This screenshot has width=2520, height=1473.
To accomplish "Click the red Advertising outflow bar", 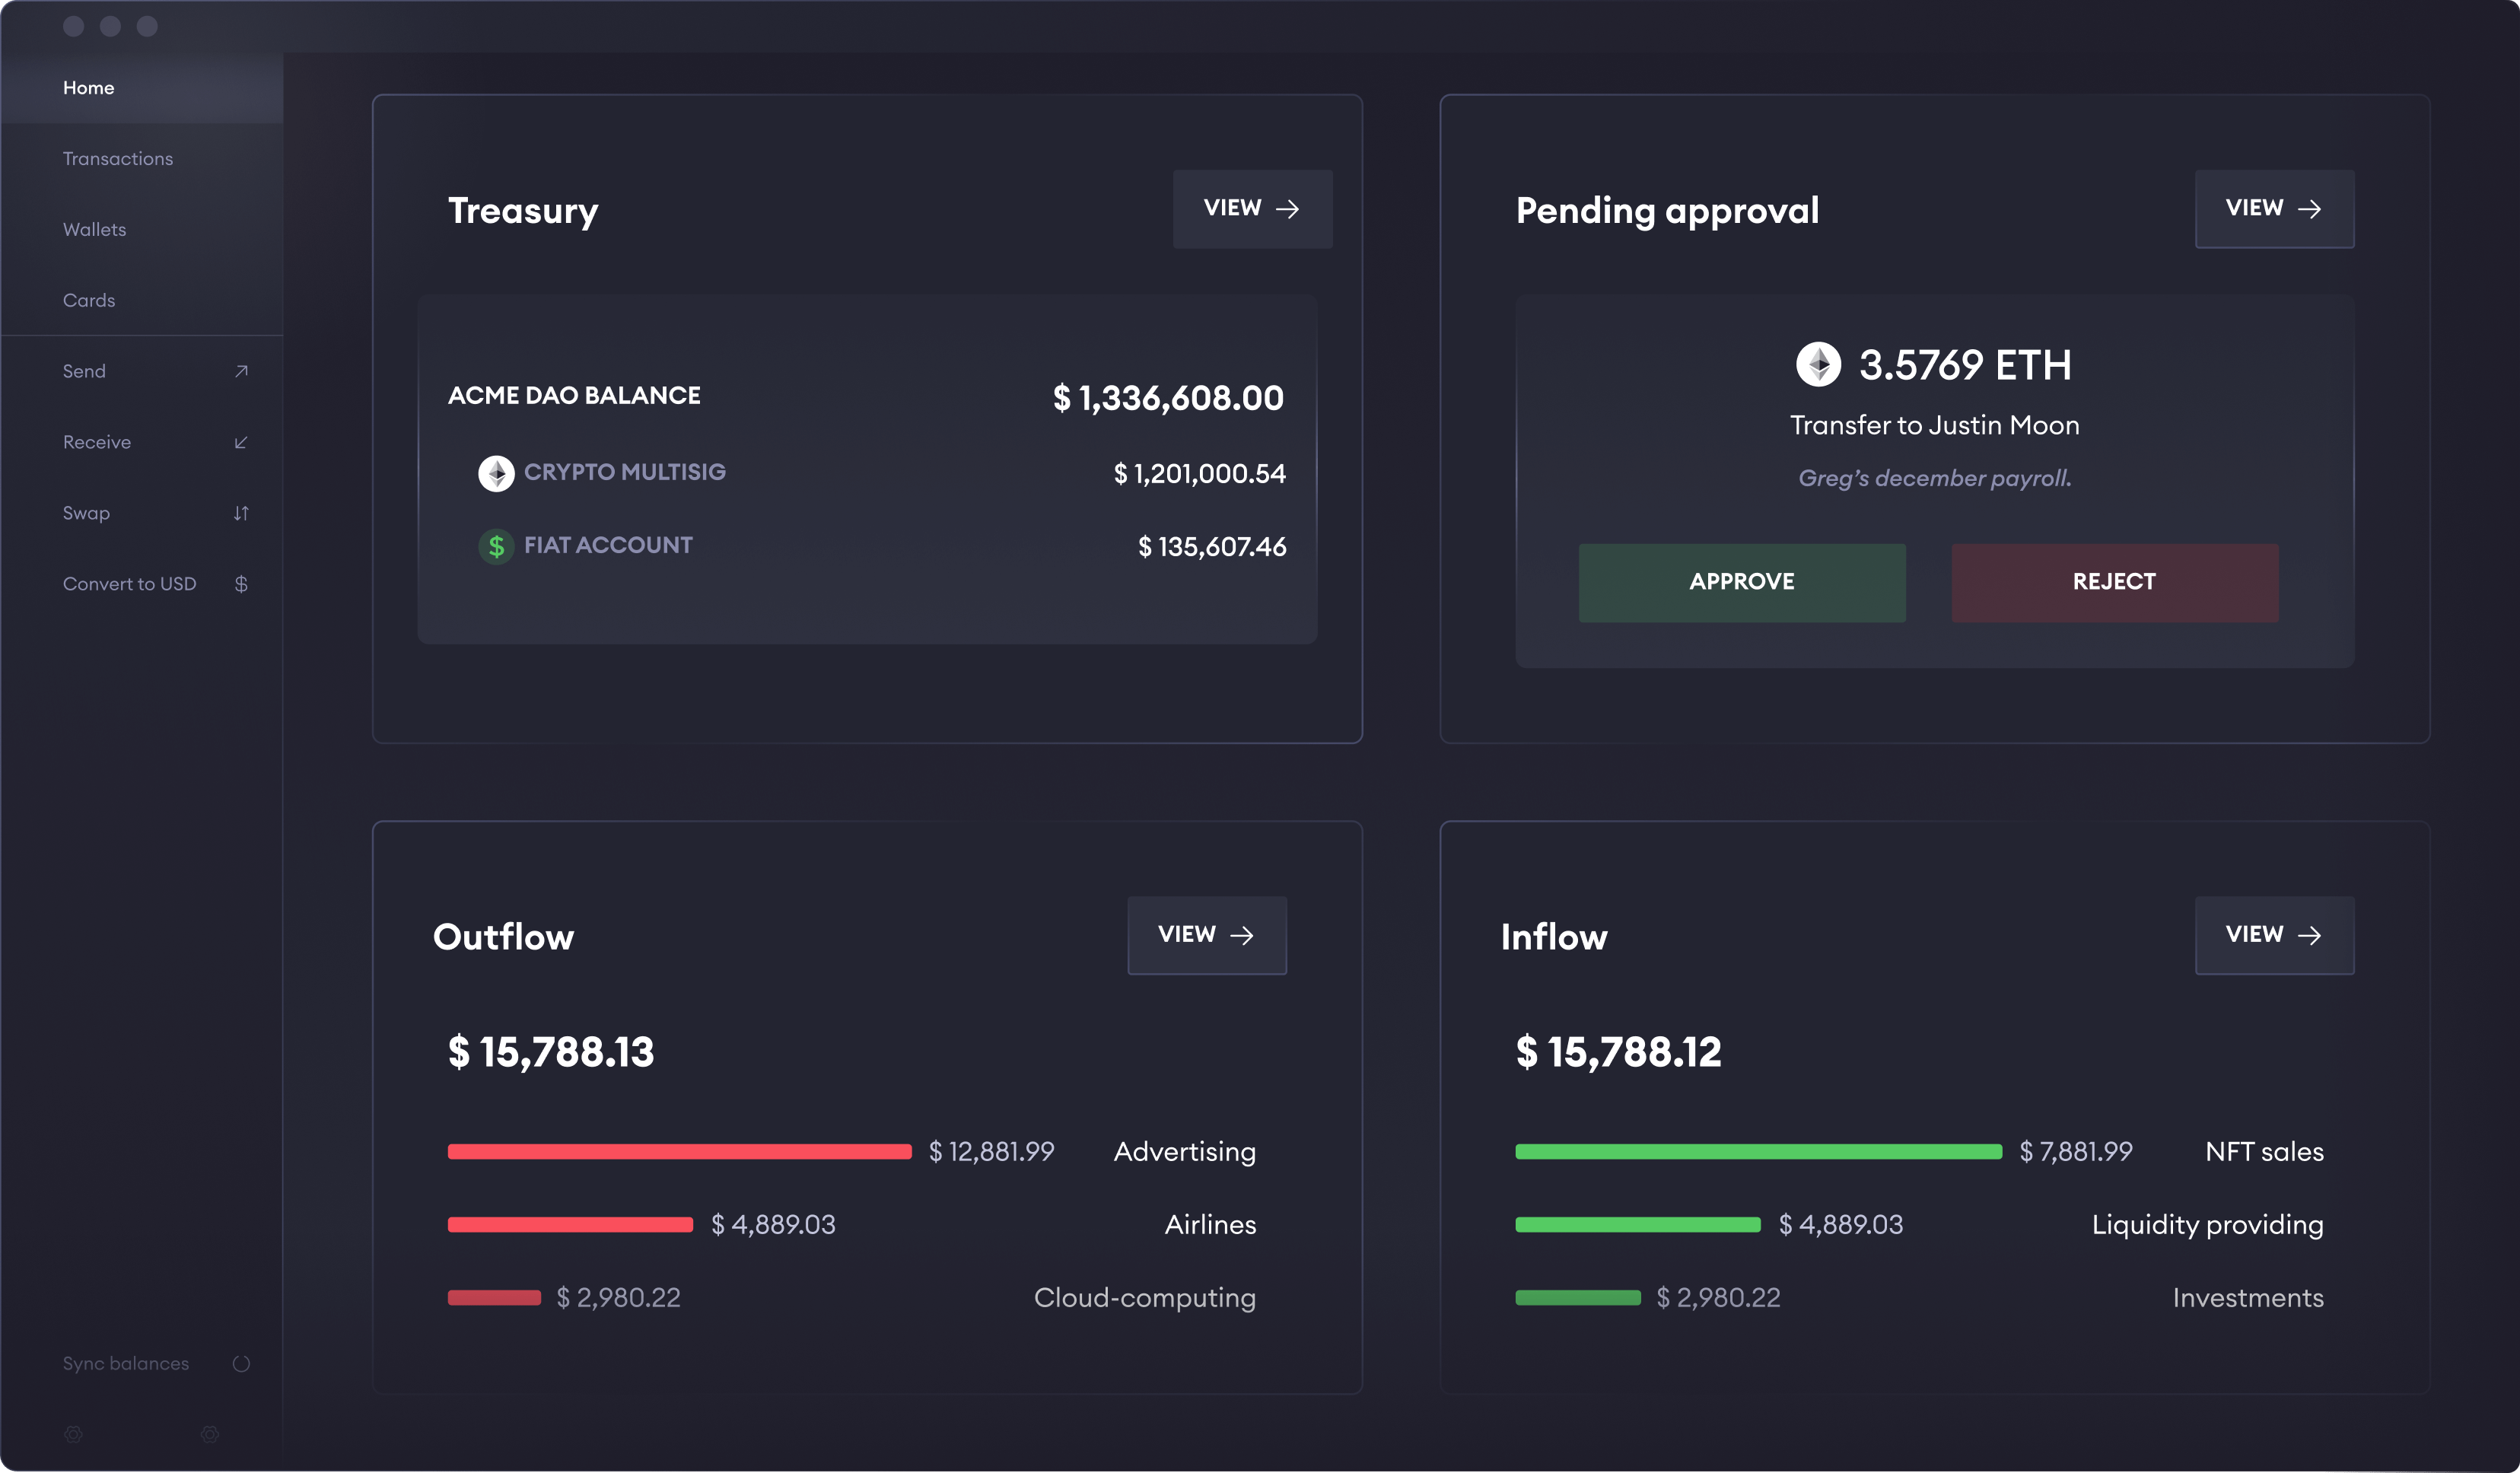I will (x=679, y=1152).
